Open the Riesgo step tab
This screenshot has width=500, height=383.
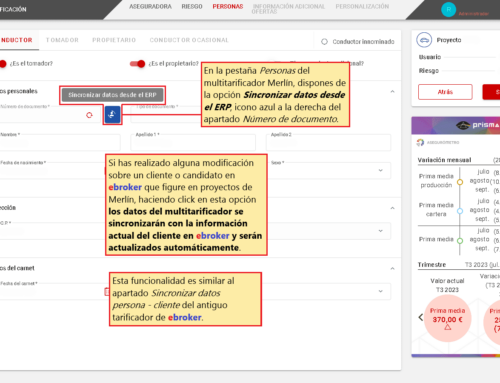coord(192,6)
